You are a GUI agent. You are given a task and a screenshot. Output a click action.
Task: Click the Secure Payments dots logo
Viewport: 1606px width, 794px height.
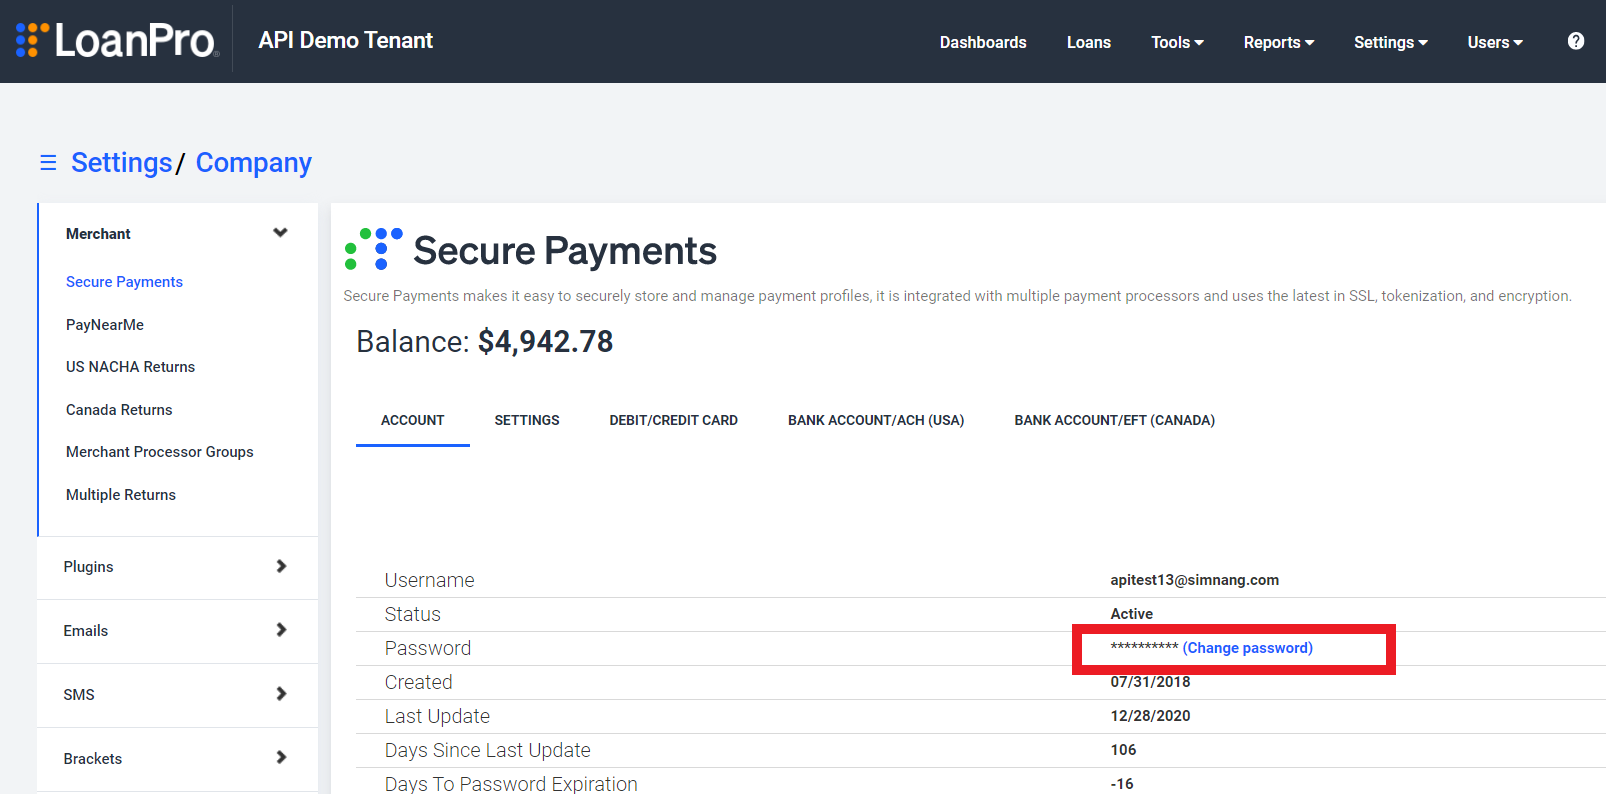(x=373, y=249)
